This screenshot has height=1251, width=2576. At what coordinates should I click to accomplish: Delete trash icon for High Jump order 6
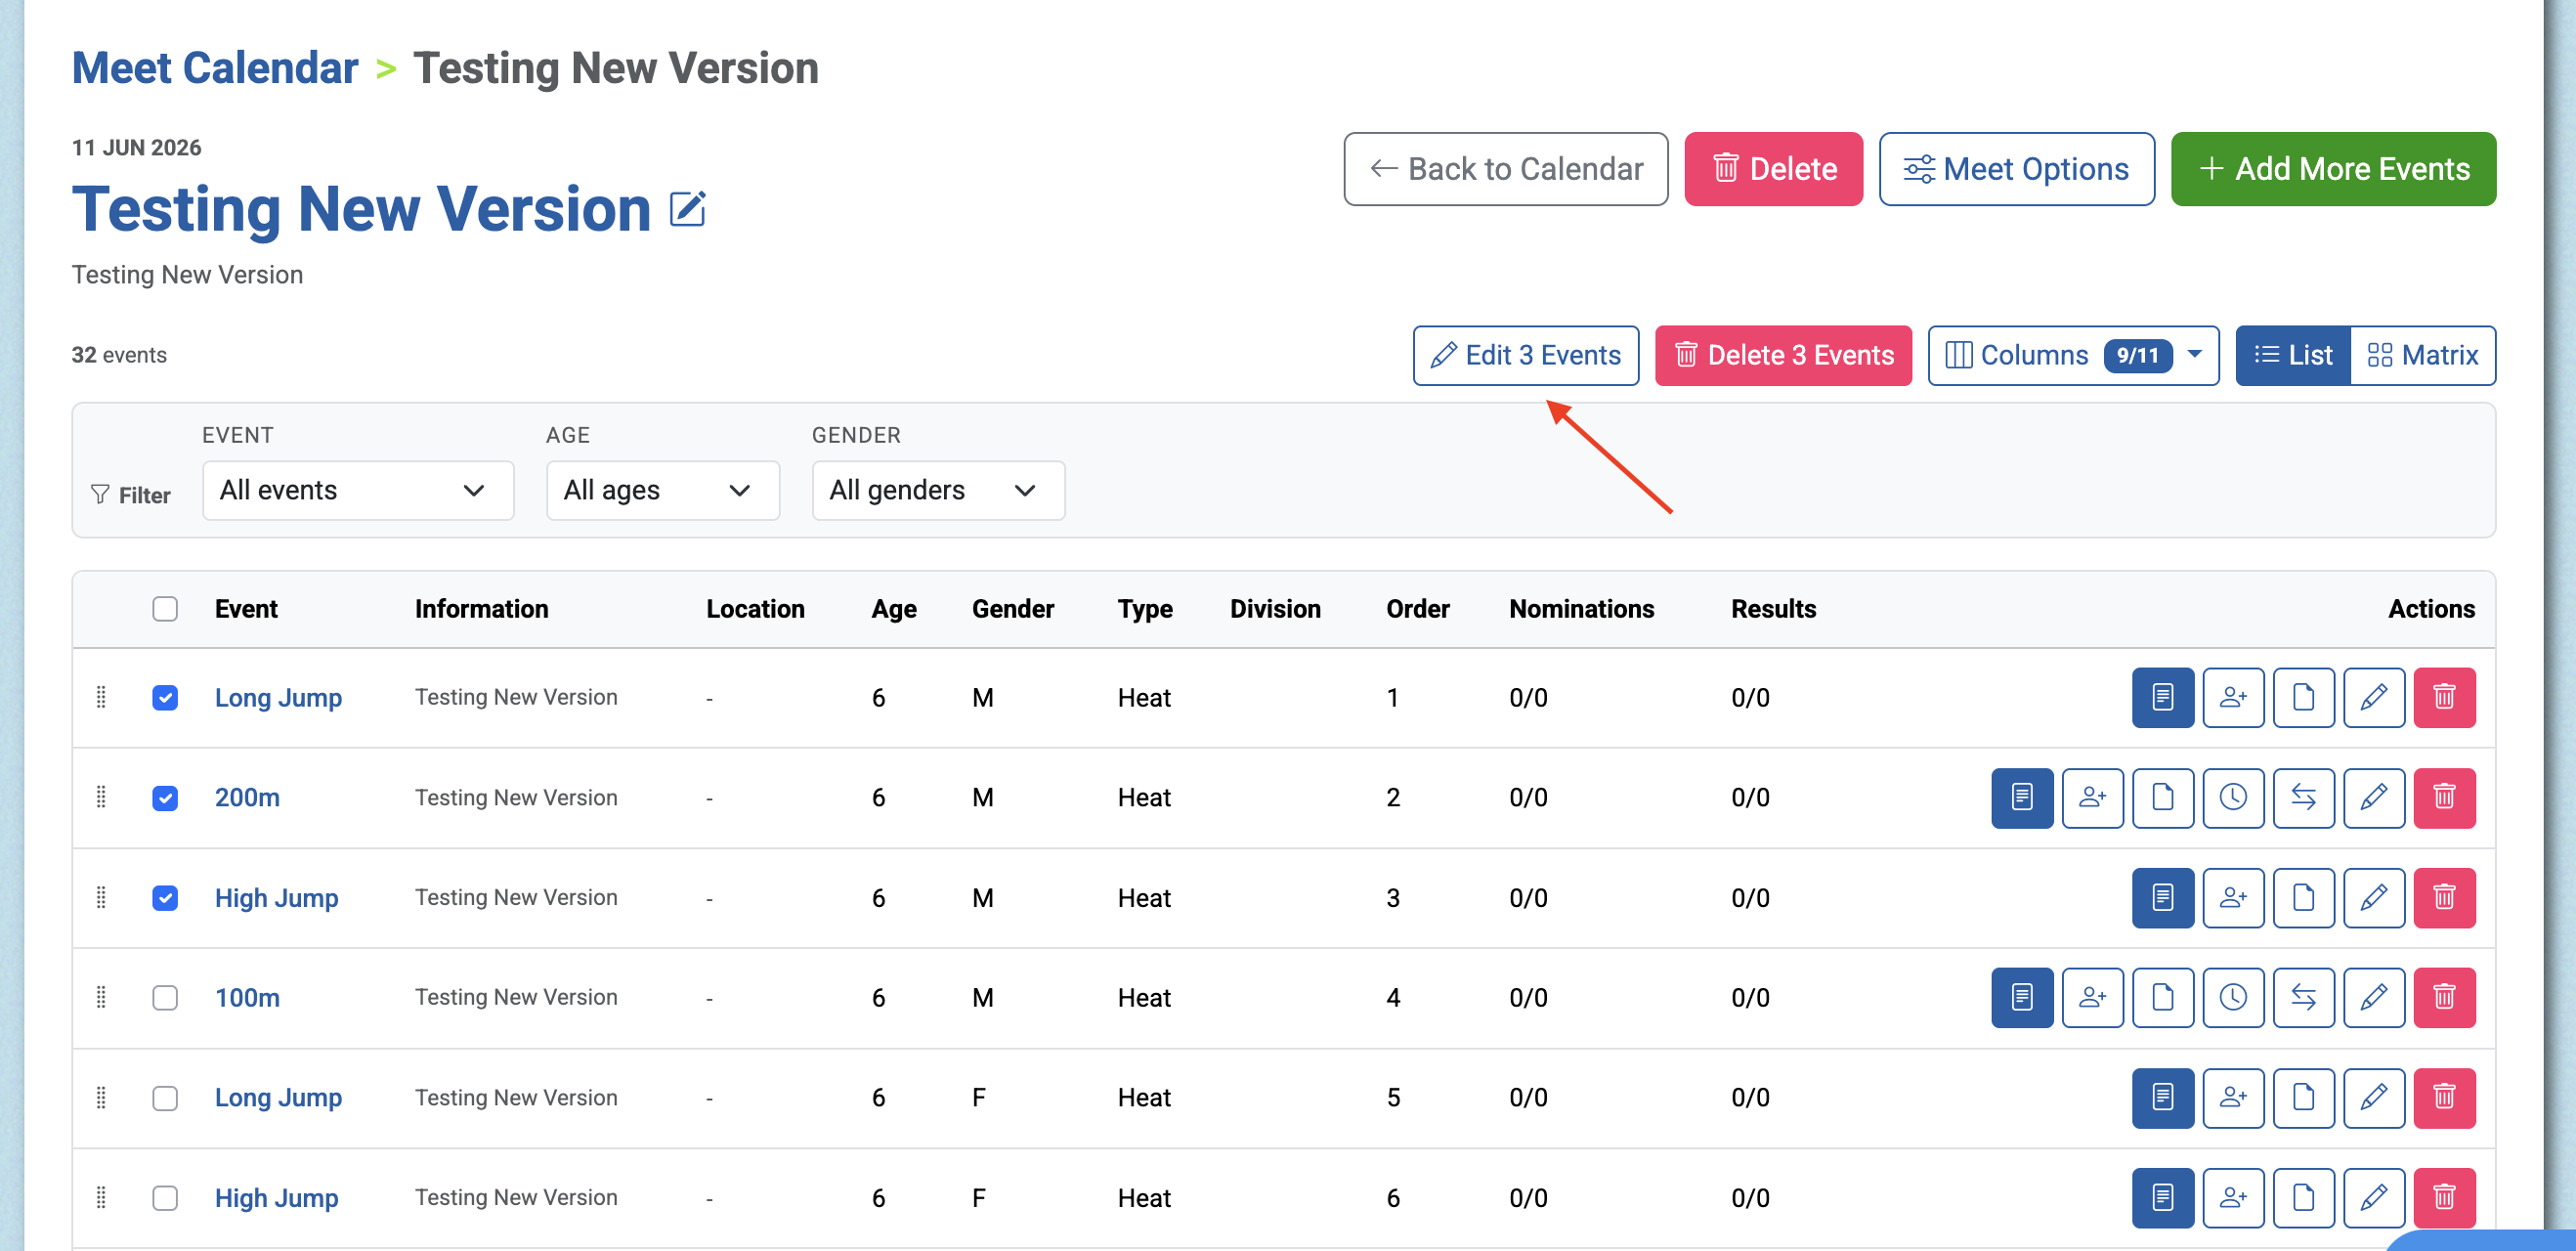pos(2444,1197)
